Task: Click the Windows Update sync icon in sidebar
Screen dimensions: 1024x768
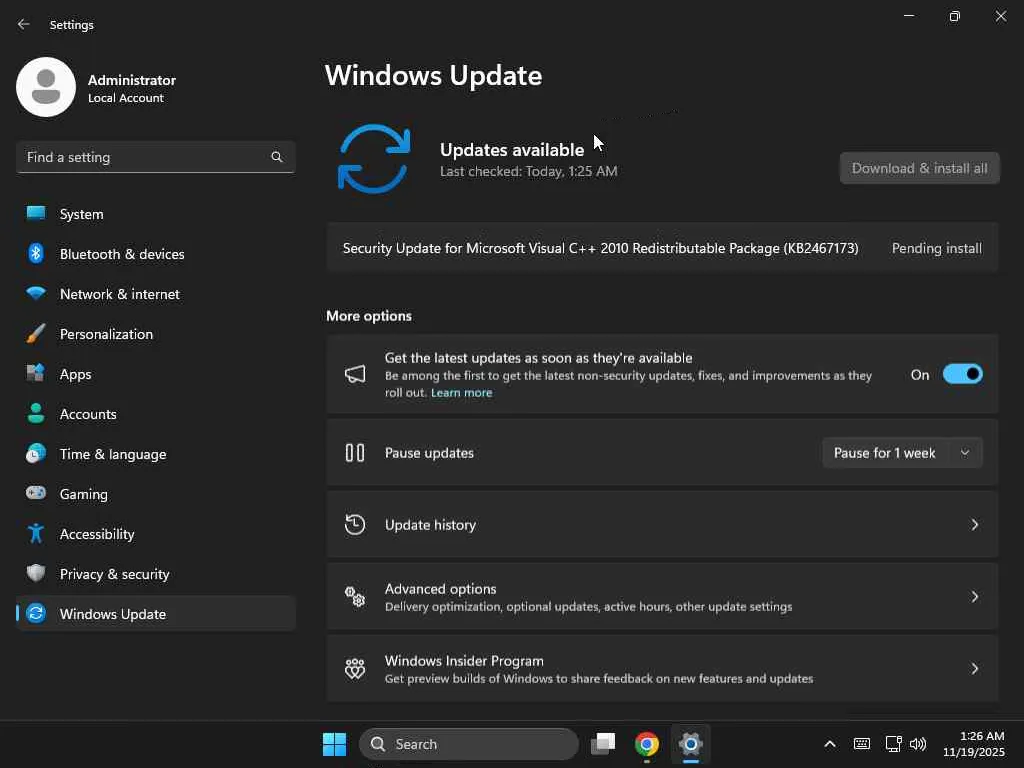Action: point(36,613)
